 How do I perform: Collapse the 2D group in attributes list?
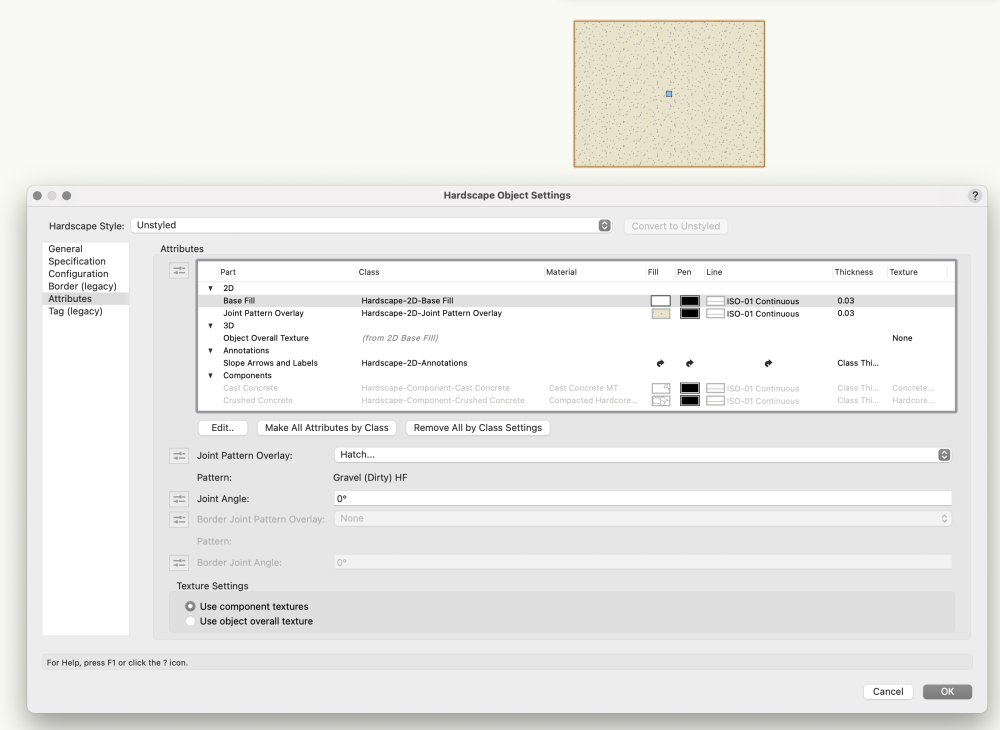pos(211,288)
